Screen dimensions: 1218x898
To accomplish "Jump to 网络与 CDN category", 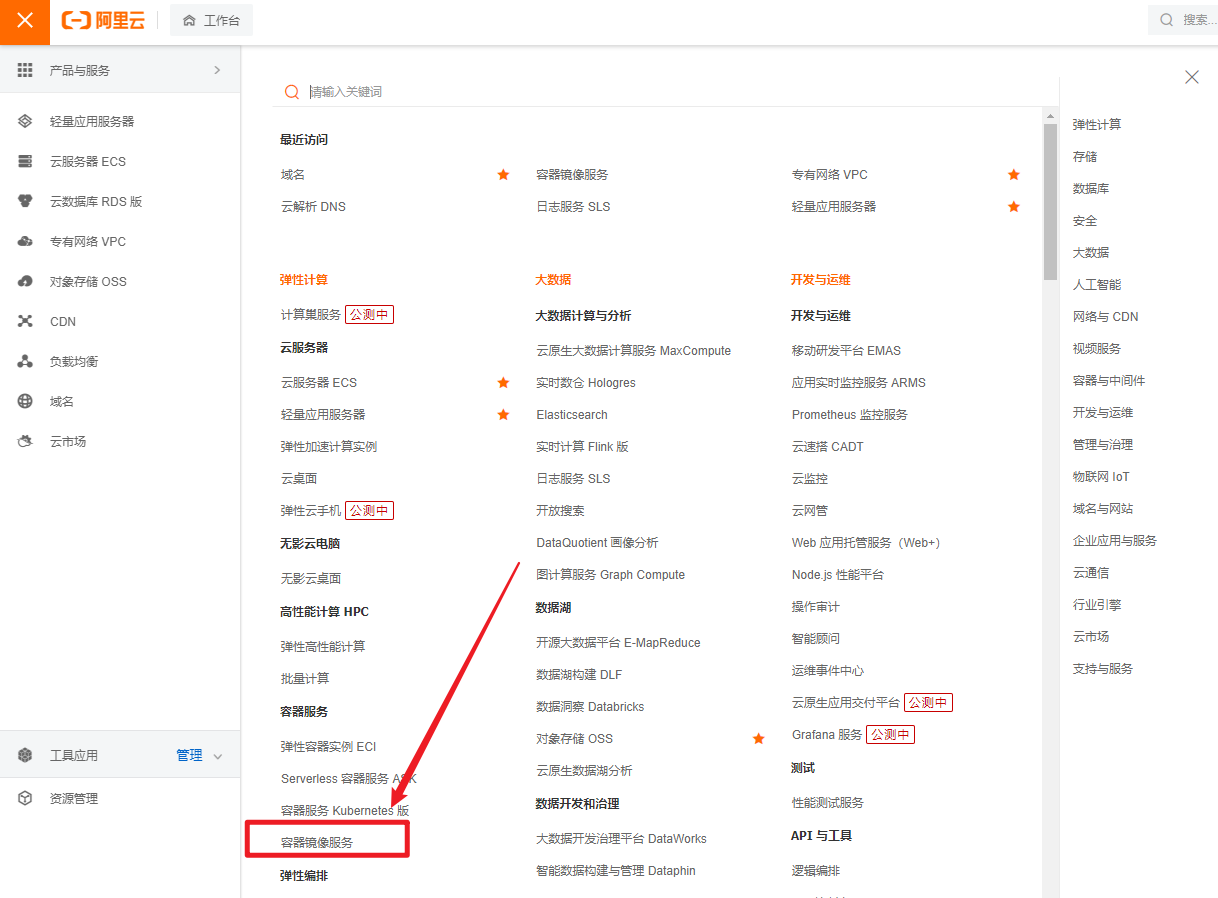I will pos(1105,316).
